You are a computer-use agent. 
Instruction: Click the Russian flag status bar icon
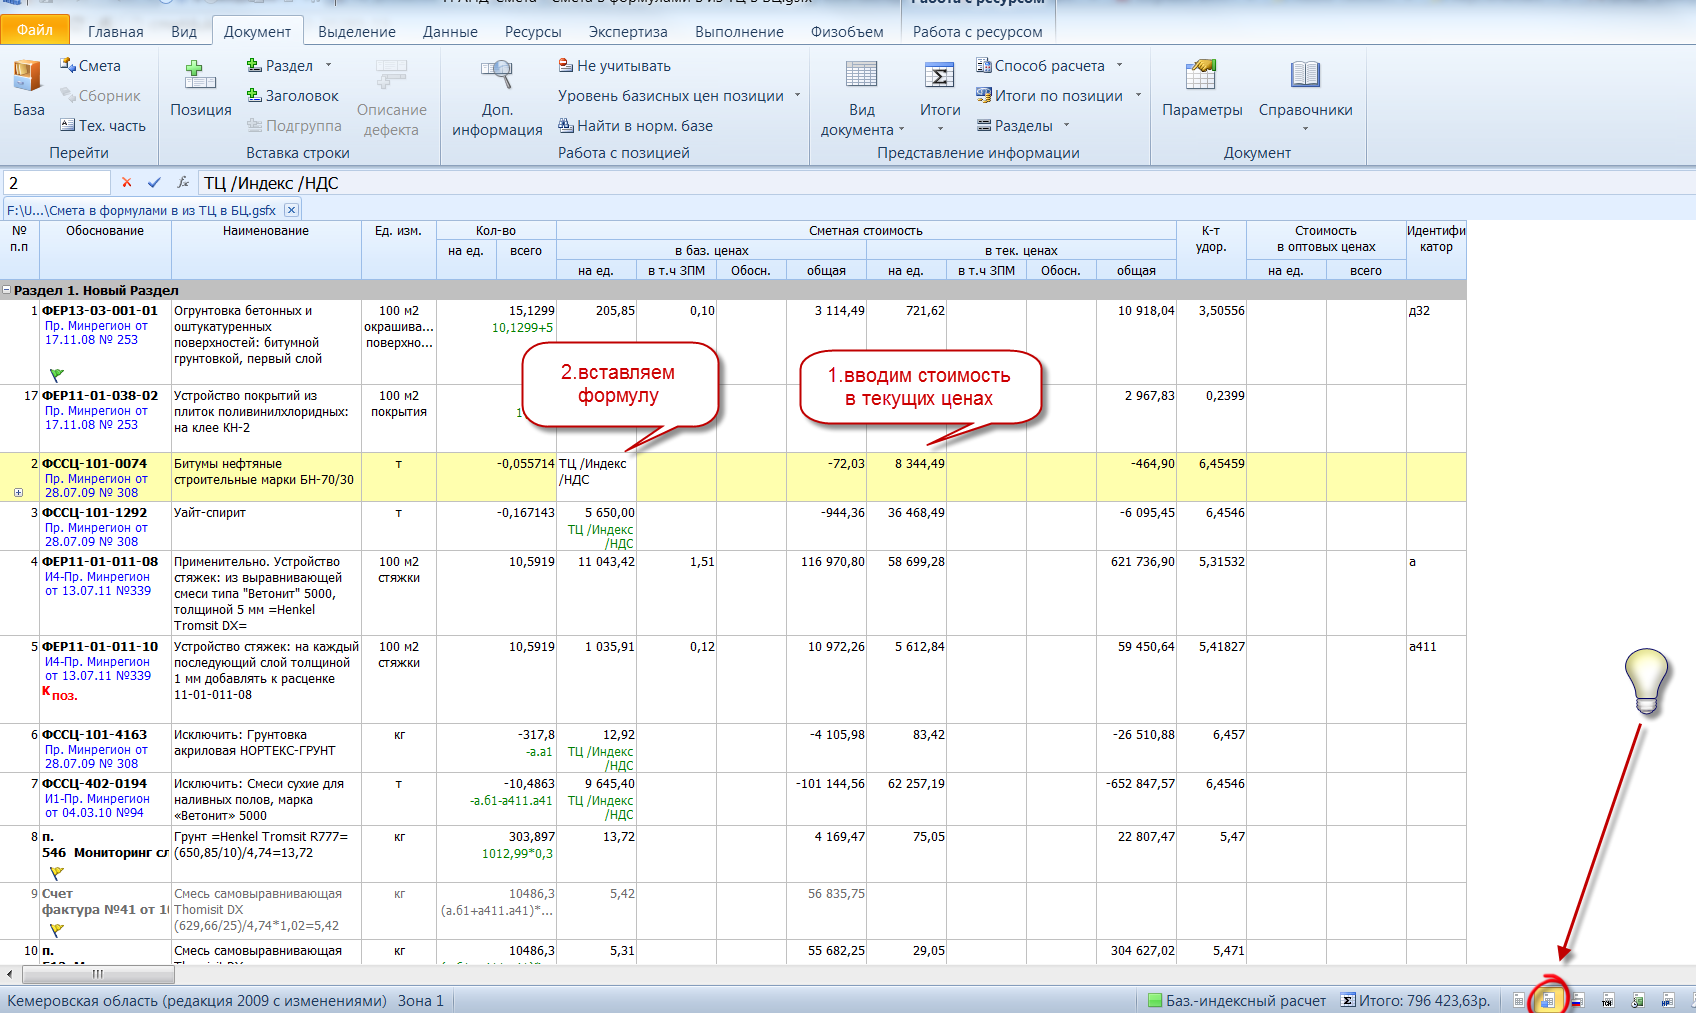pyautogui.click(x=1577, y=1000)
